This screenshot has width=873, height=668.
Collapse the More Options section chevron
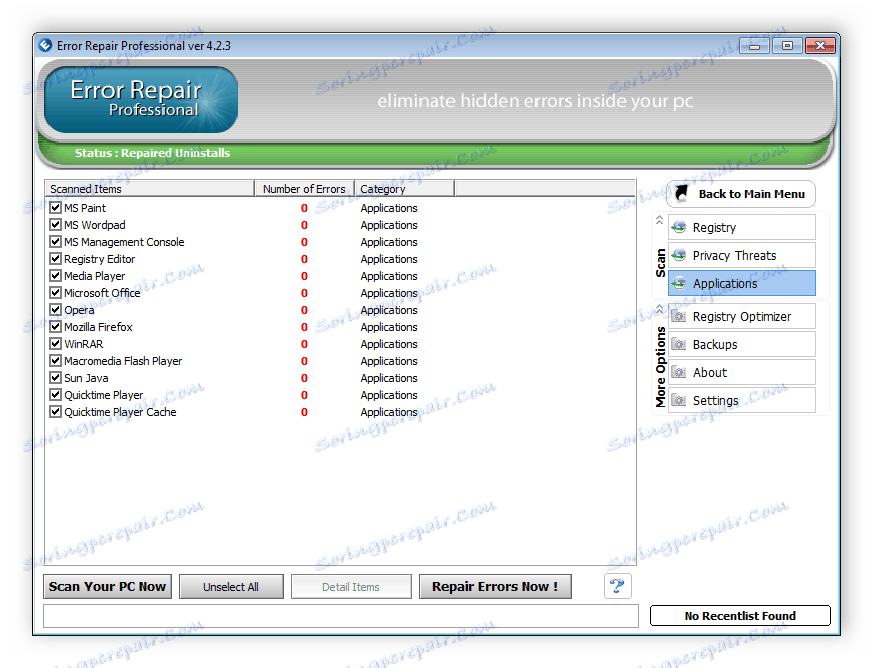(x=659, y=308)
